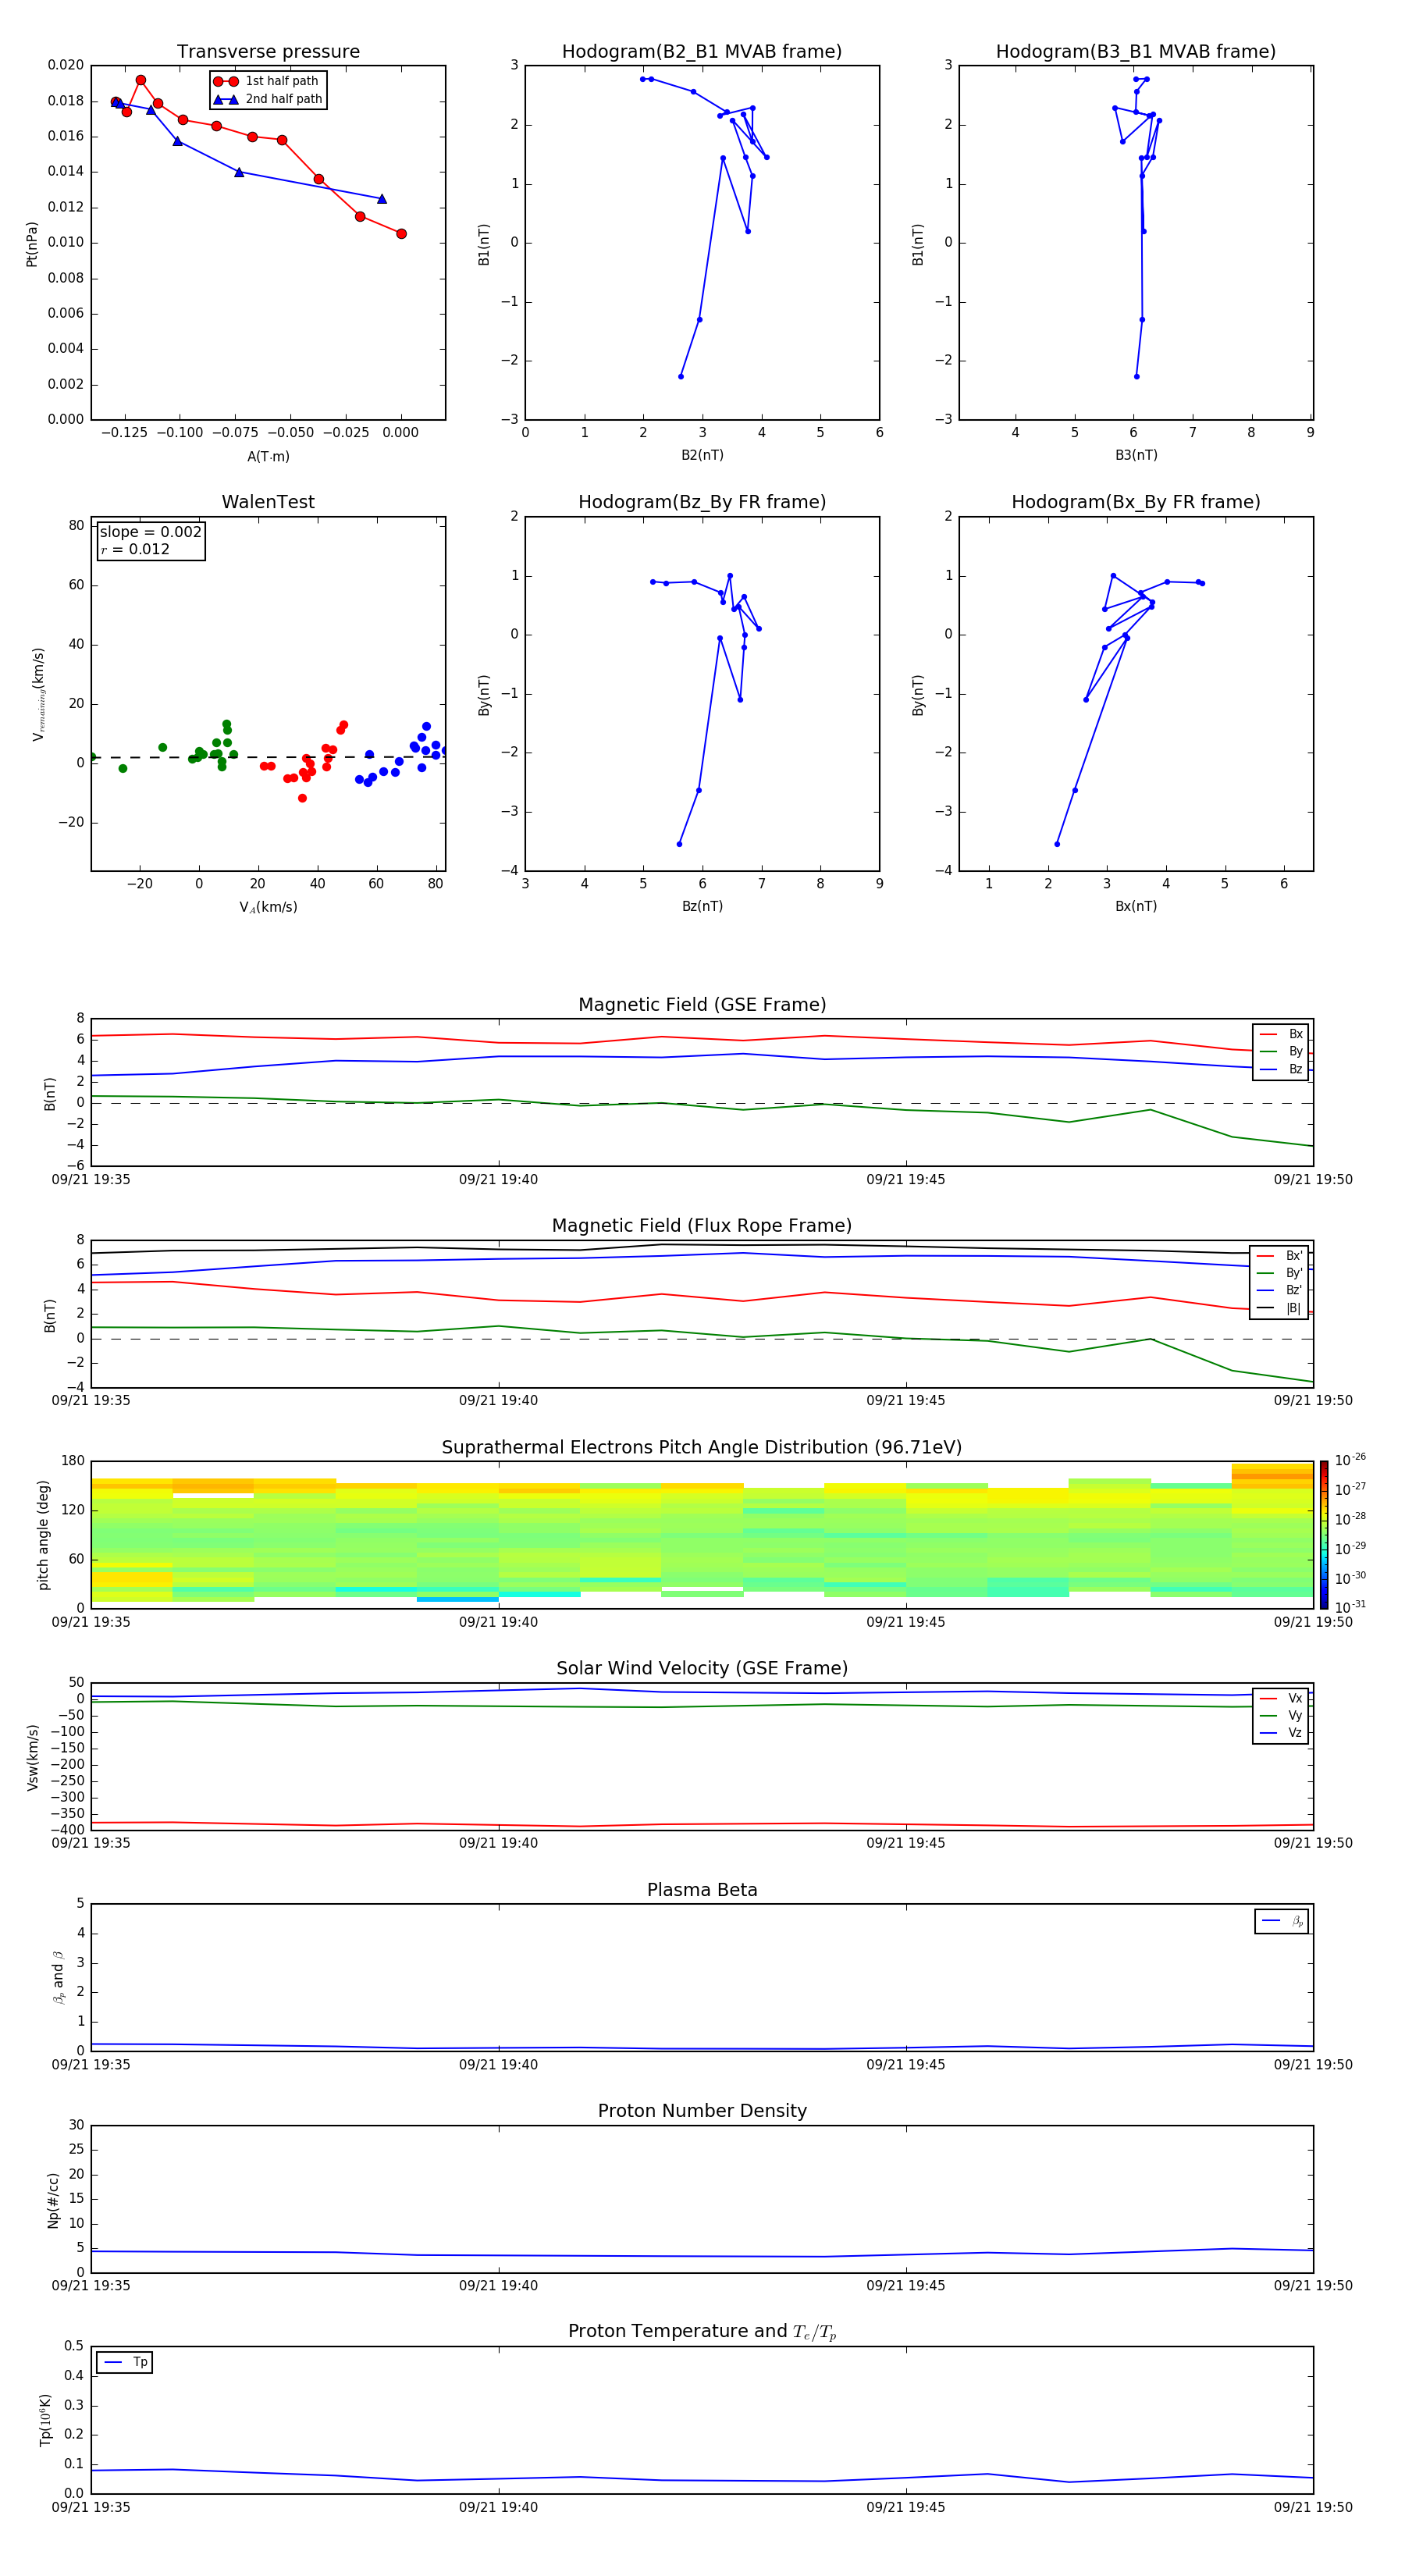The width and height of the screenshot is (1405, 2576).
Task: Click the 'B3(nT)' x-axis label
Action: (x=1136, y=455)
